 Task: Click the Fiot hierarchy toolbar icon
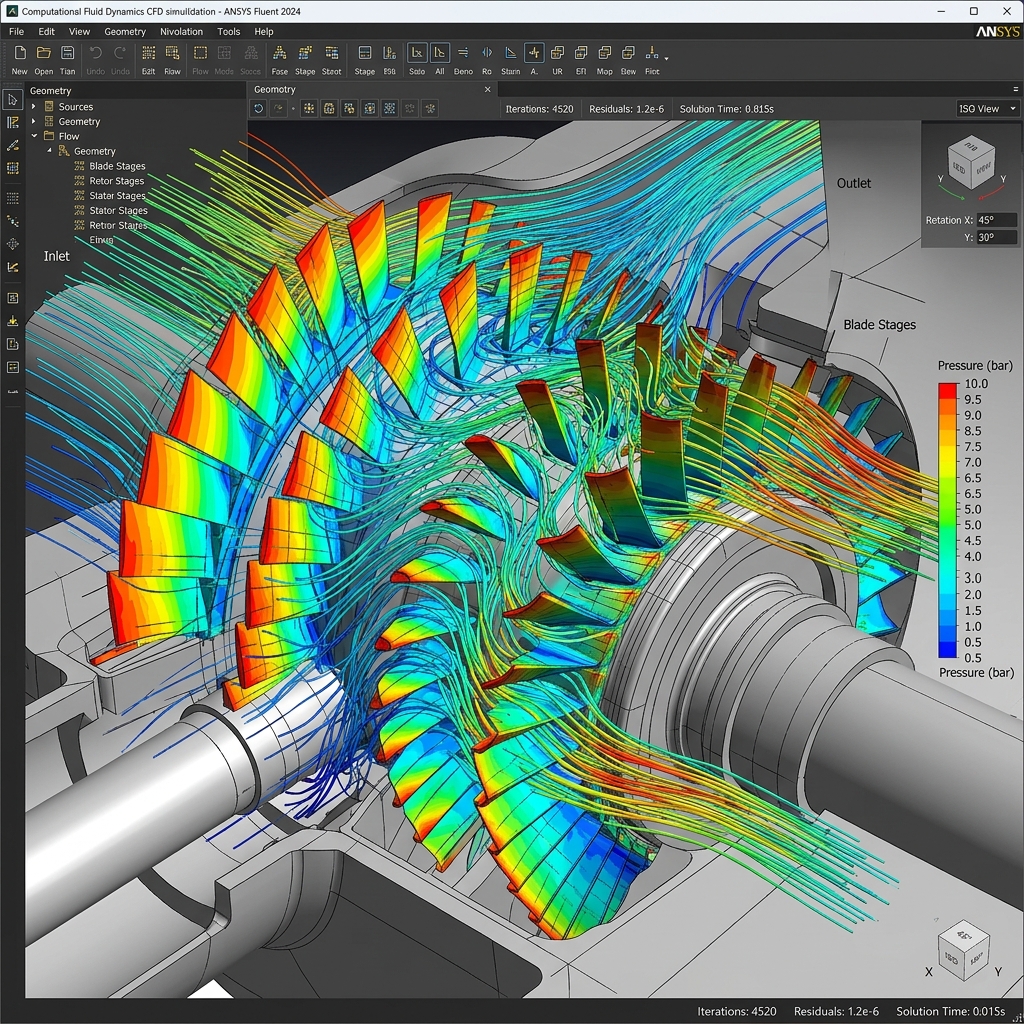pos(652,53)
